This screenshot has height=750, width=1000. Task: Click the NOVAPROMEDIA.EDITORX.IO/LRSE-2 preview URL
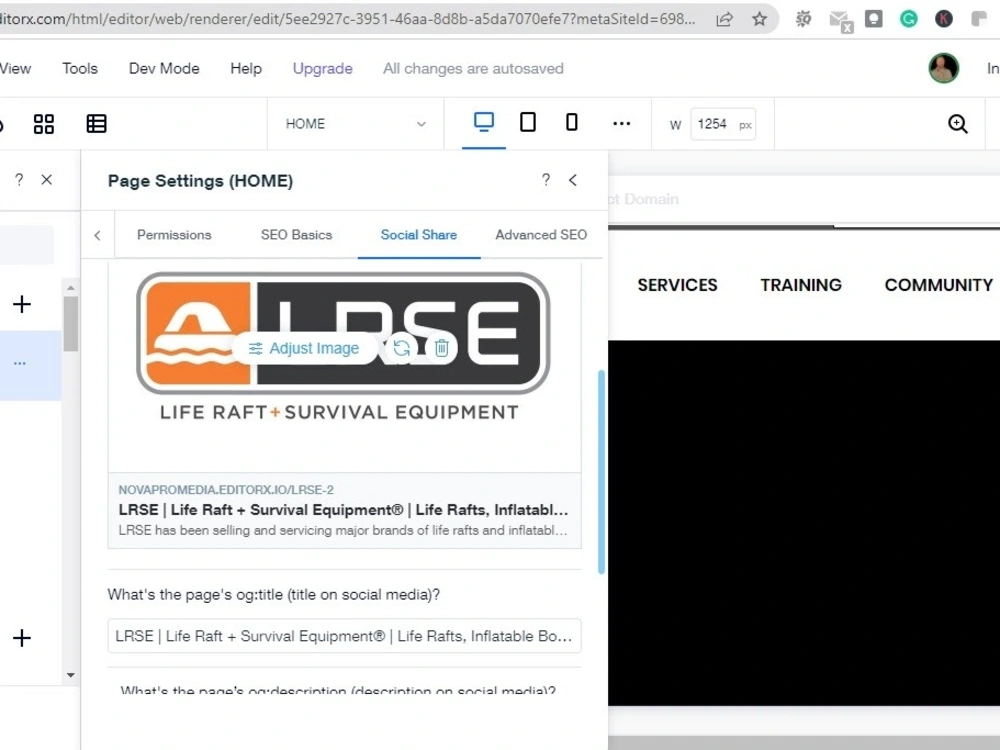point(226,490)
